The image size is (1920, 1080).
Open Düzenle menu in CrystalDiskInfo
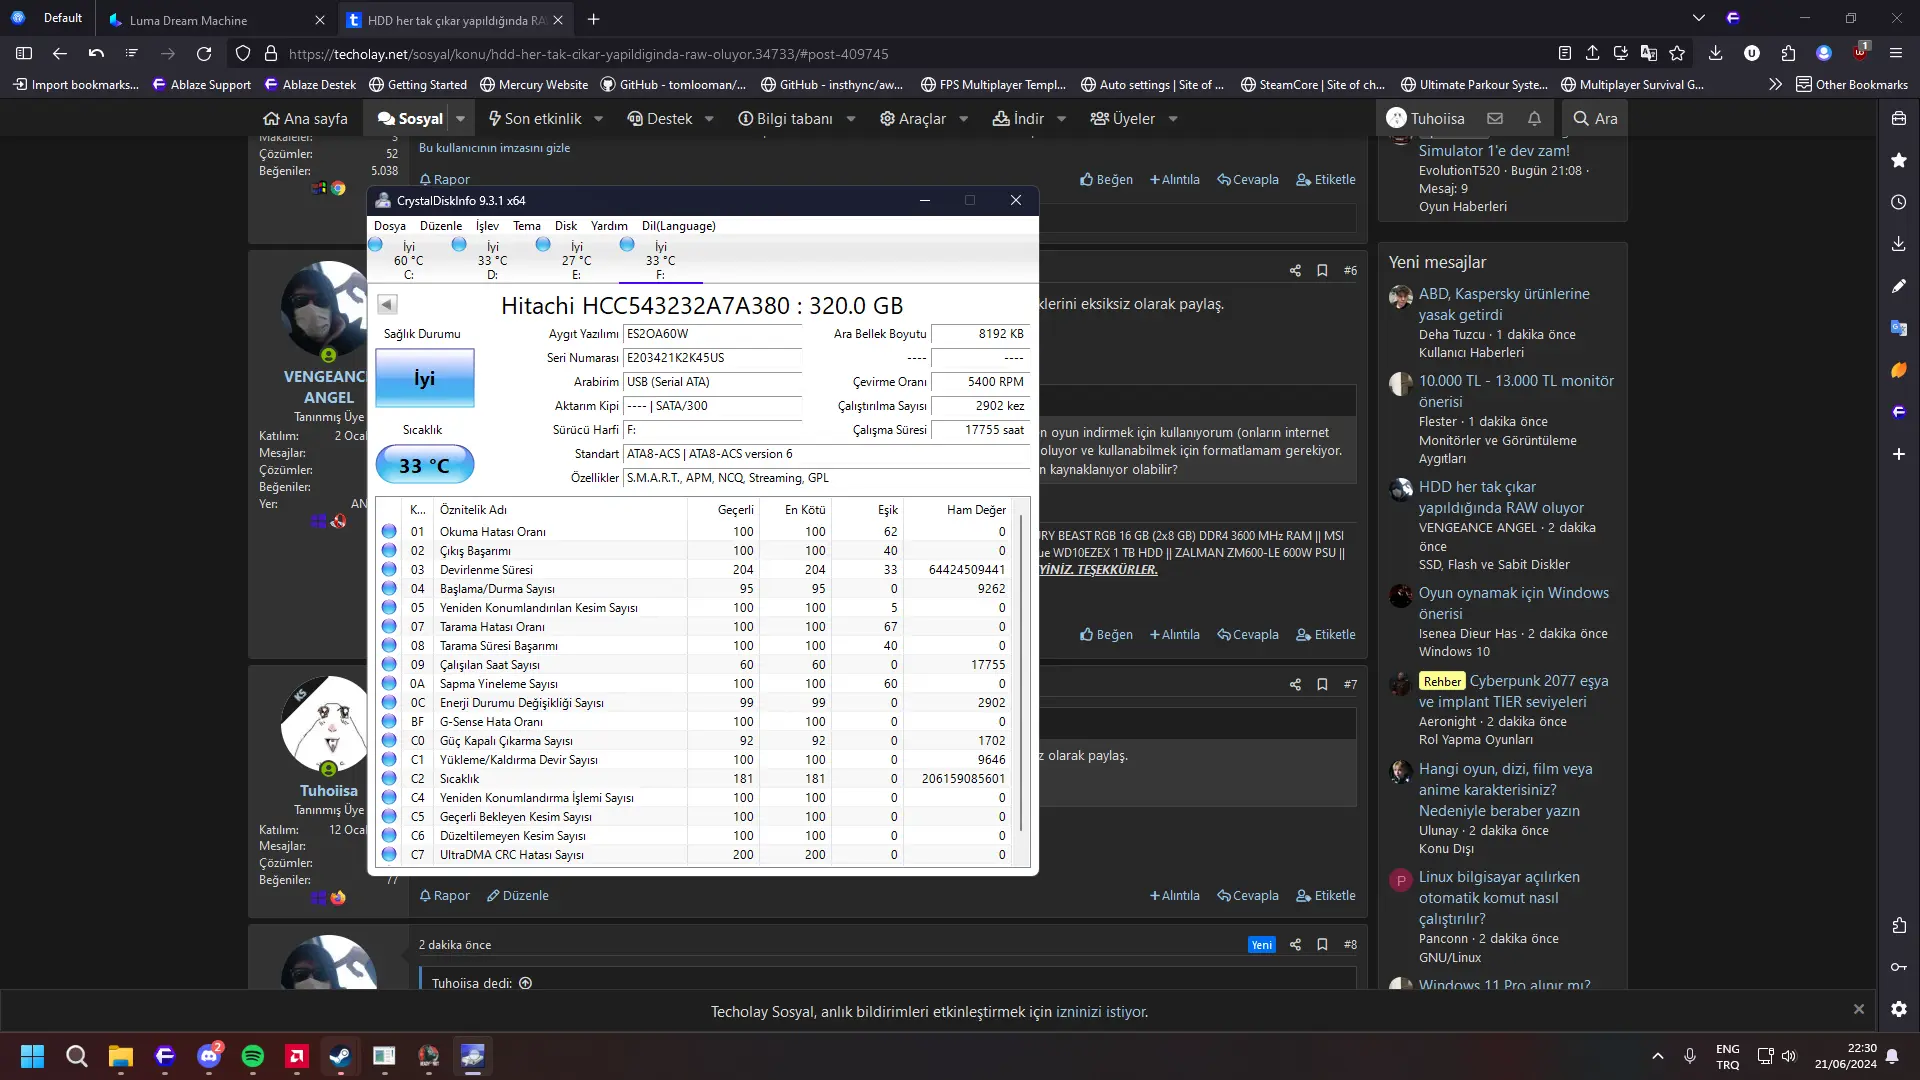coord(441,226)
